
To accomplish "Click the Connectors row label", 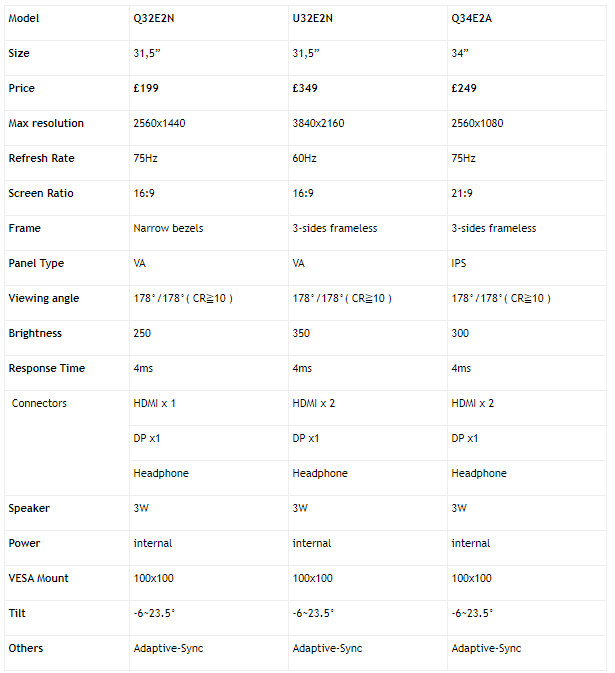I will point(39,403).
